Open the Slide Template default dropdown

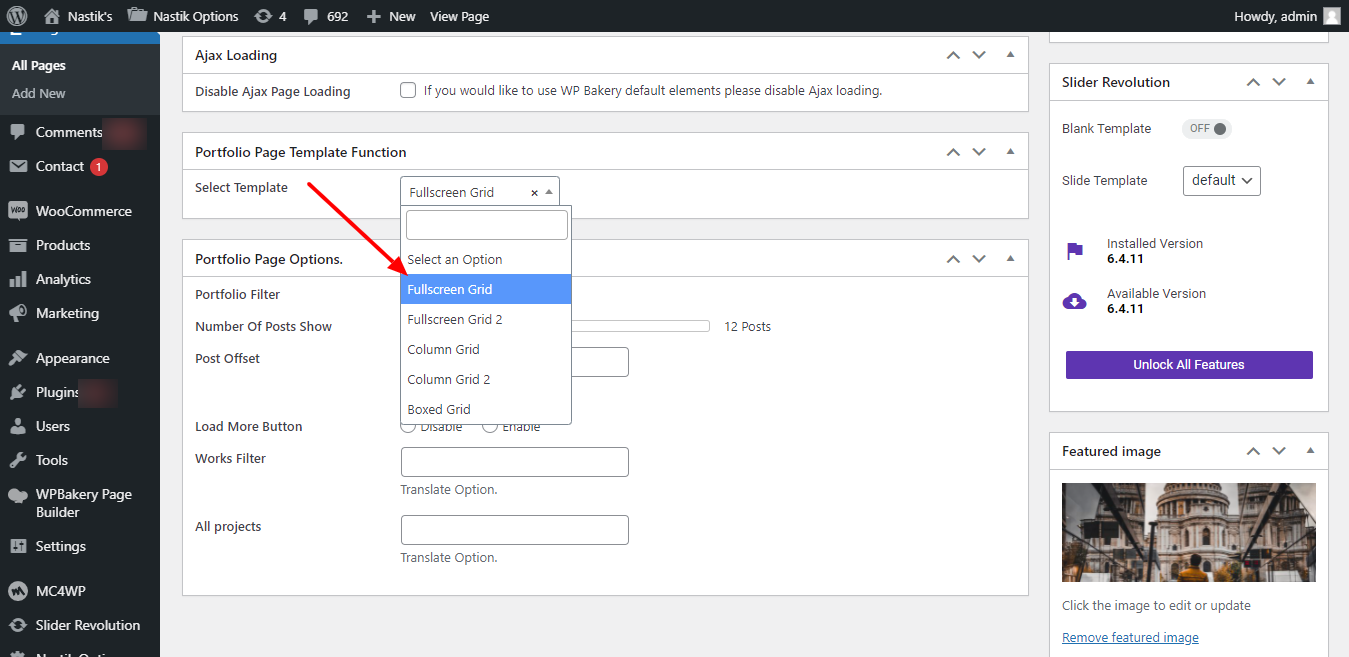pyautogui.click(x=1221, y=180)
